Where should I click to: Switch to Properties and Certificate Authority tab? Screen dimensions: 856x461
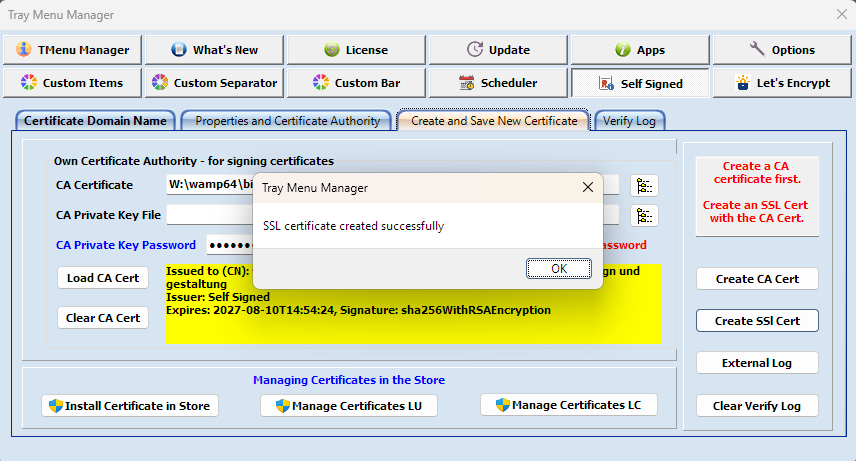coord(287,121)
